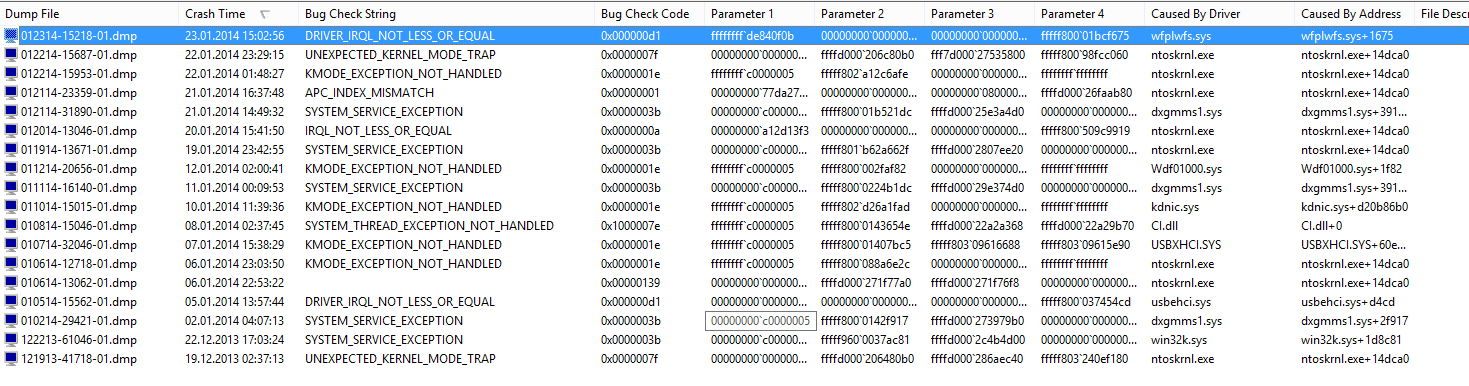This screenshot has width=1469, height=386.
Task: Click the dump icon beside 012114-23359-01.dmp
Action: [x=11, y=92]
